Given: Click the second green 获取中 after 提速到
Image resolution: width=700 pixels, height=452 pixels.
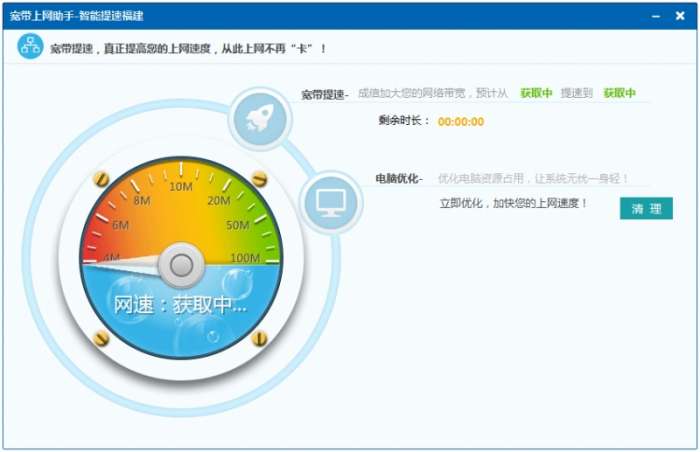Looking at the screenshot, I should [619, 93].
